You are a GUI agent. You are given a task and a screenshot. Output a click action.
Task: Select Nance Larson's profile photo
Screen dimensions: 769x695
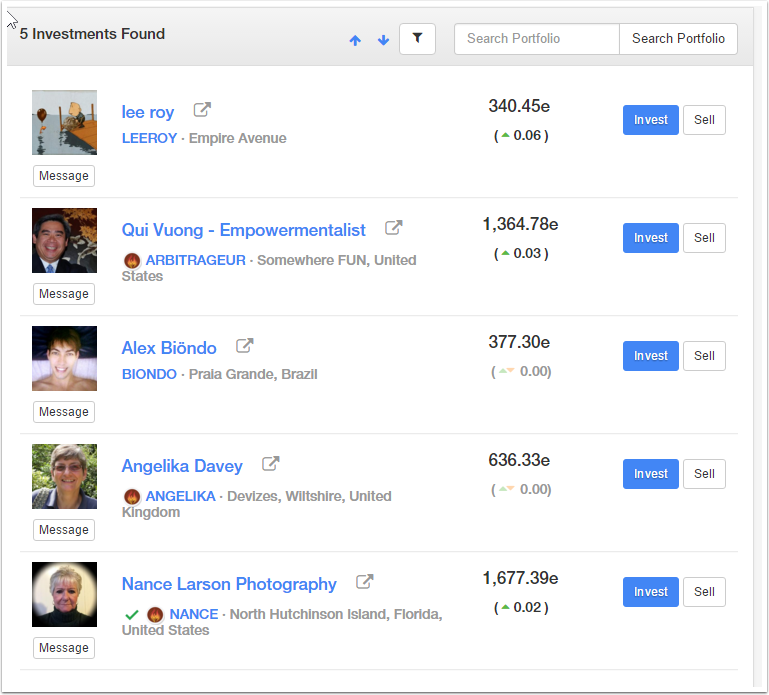point(64,594)
